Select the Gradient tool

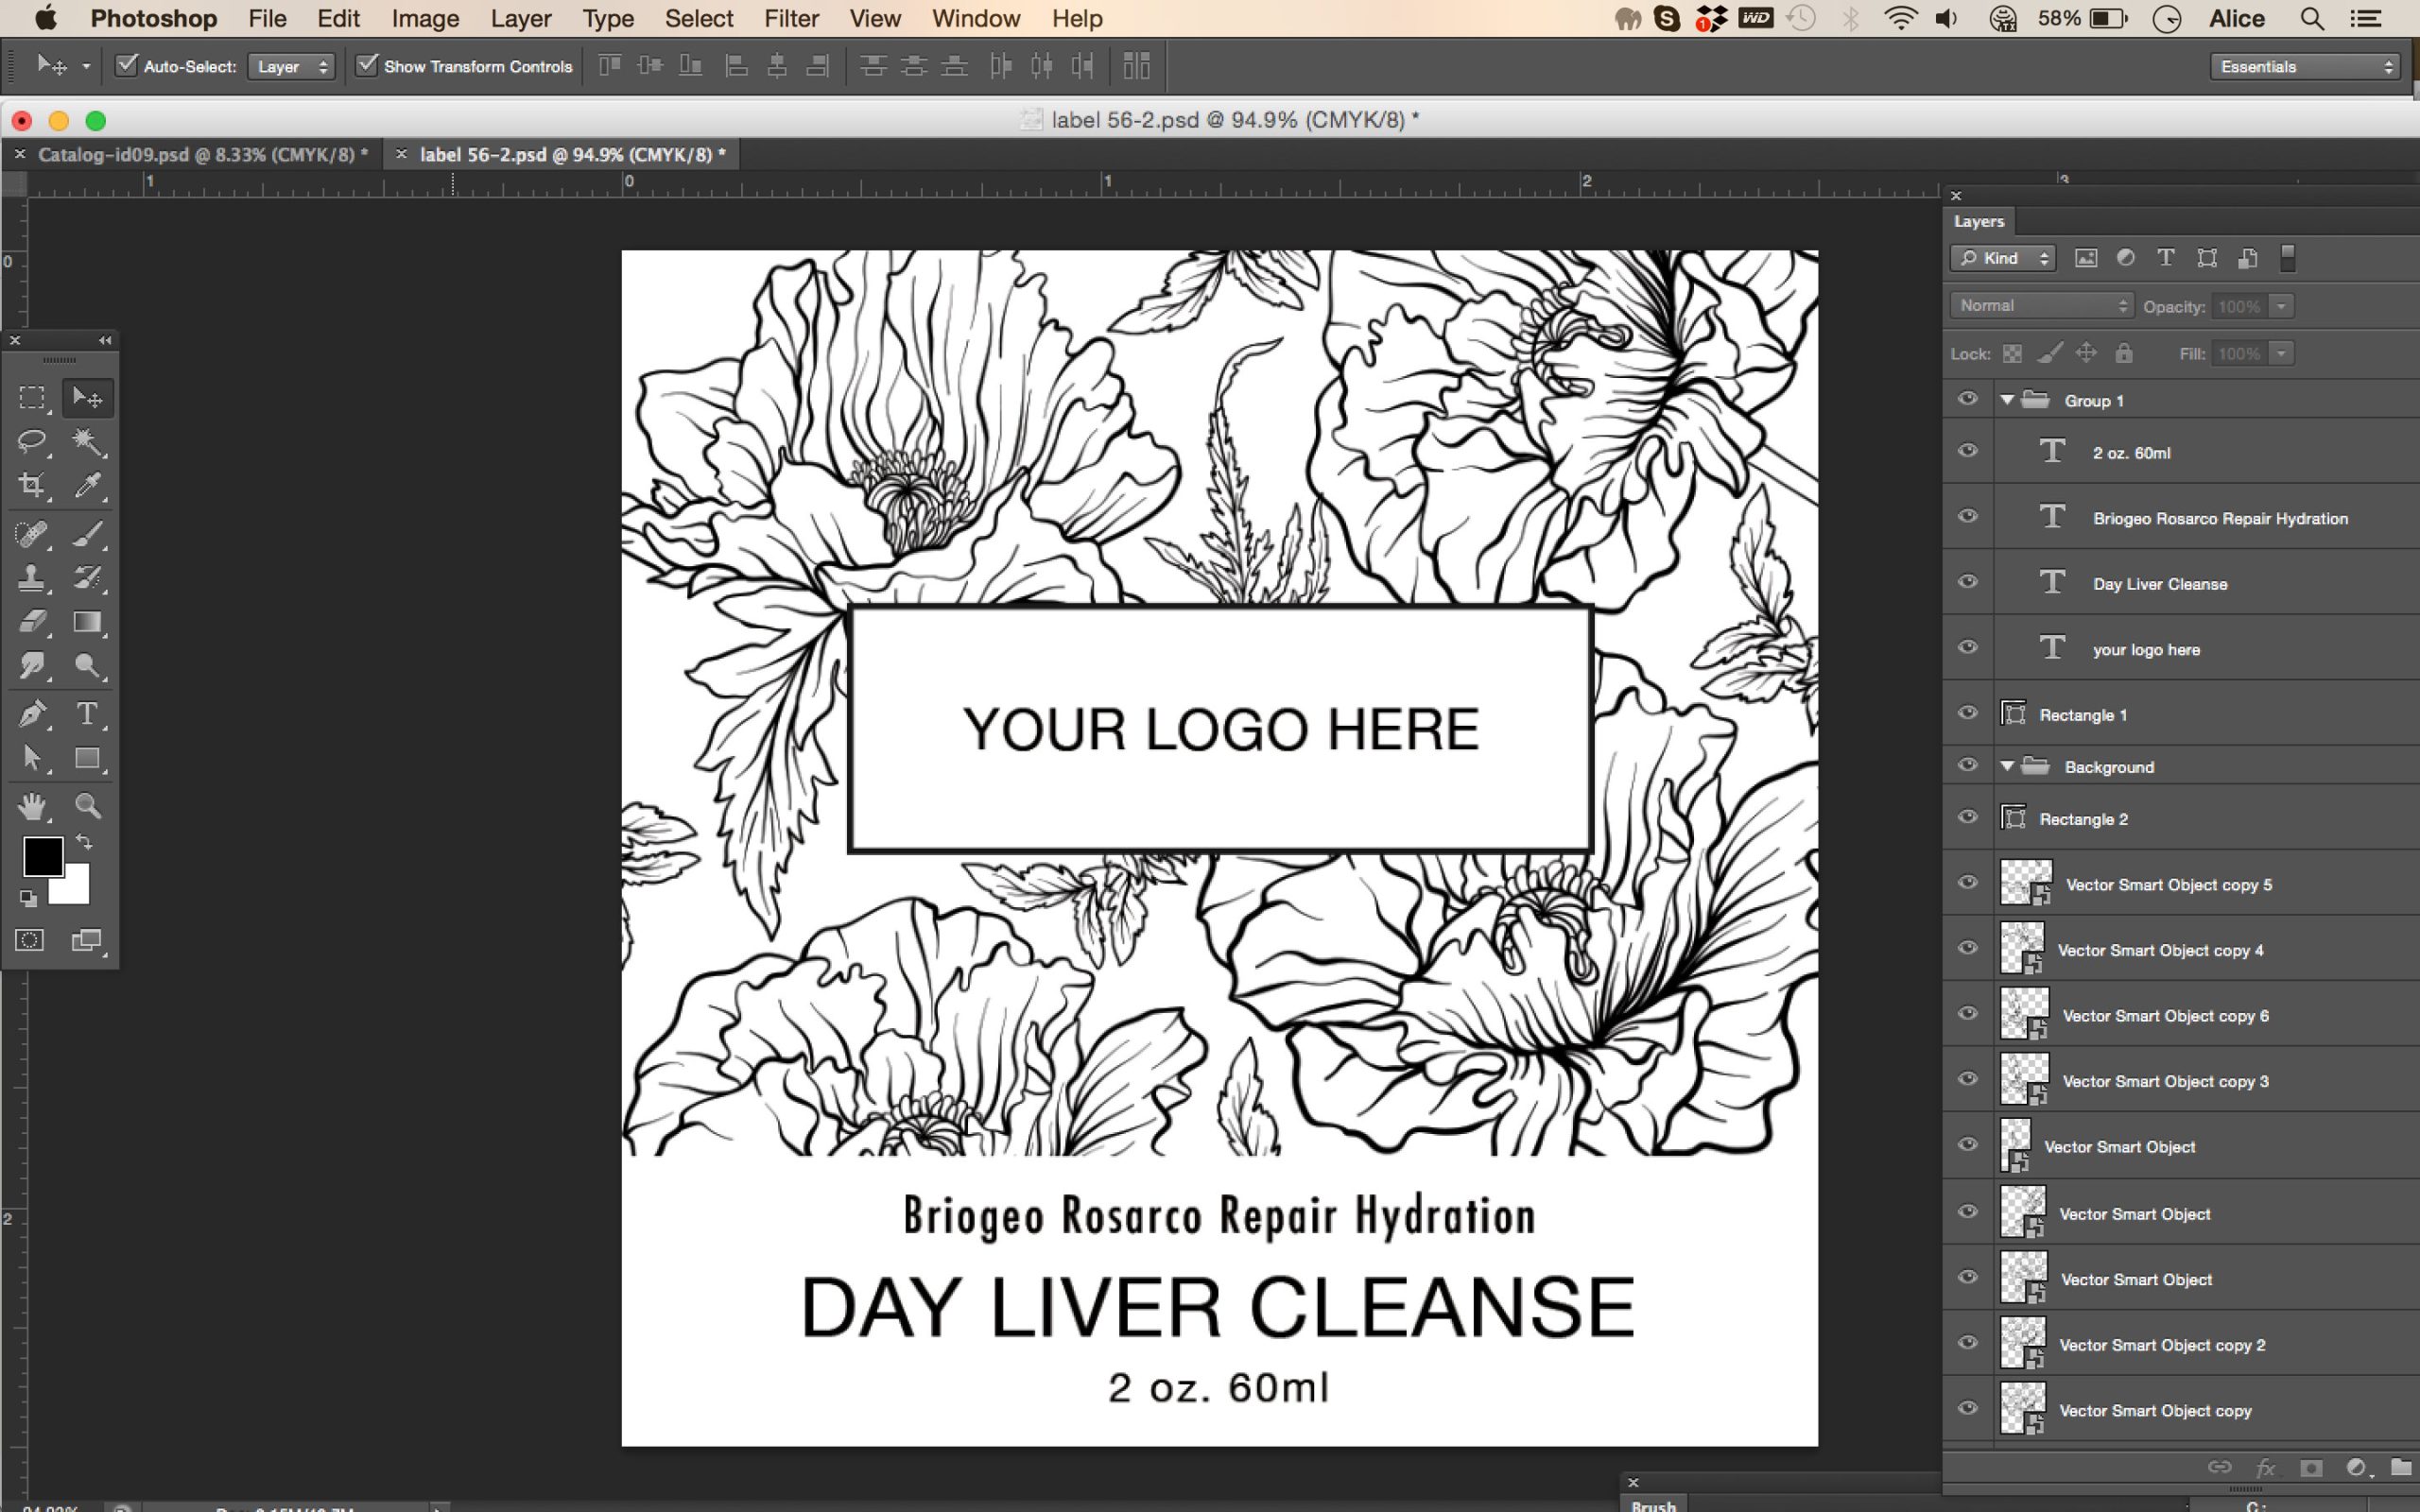(x=87, y=622)
